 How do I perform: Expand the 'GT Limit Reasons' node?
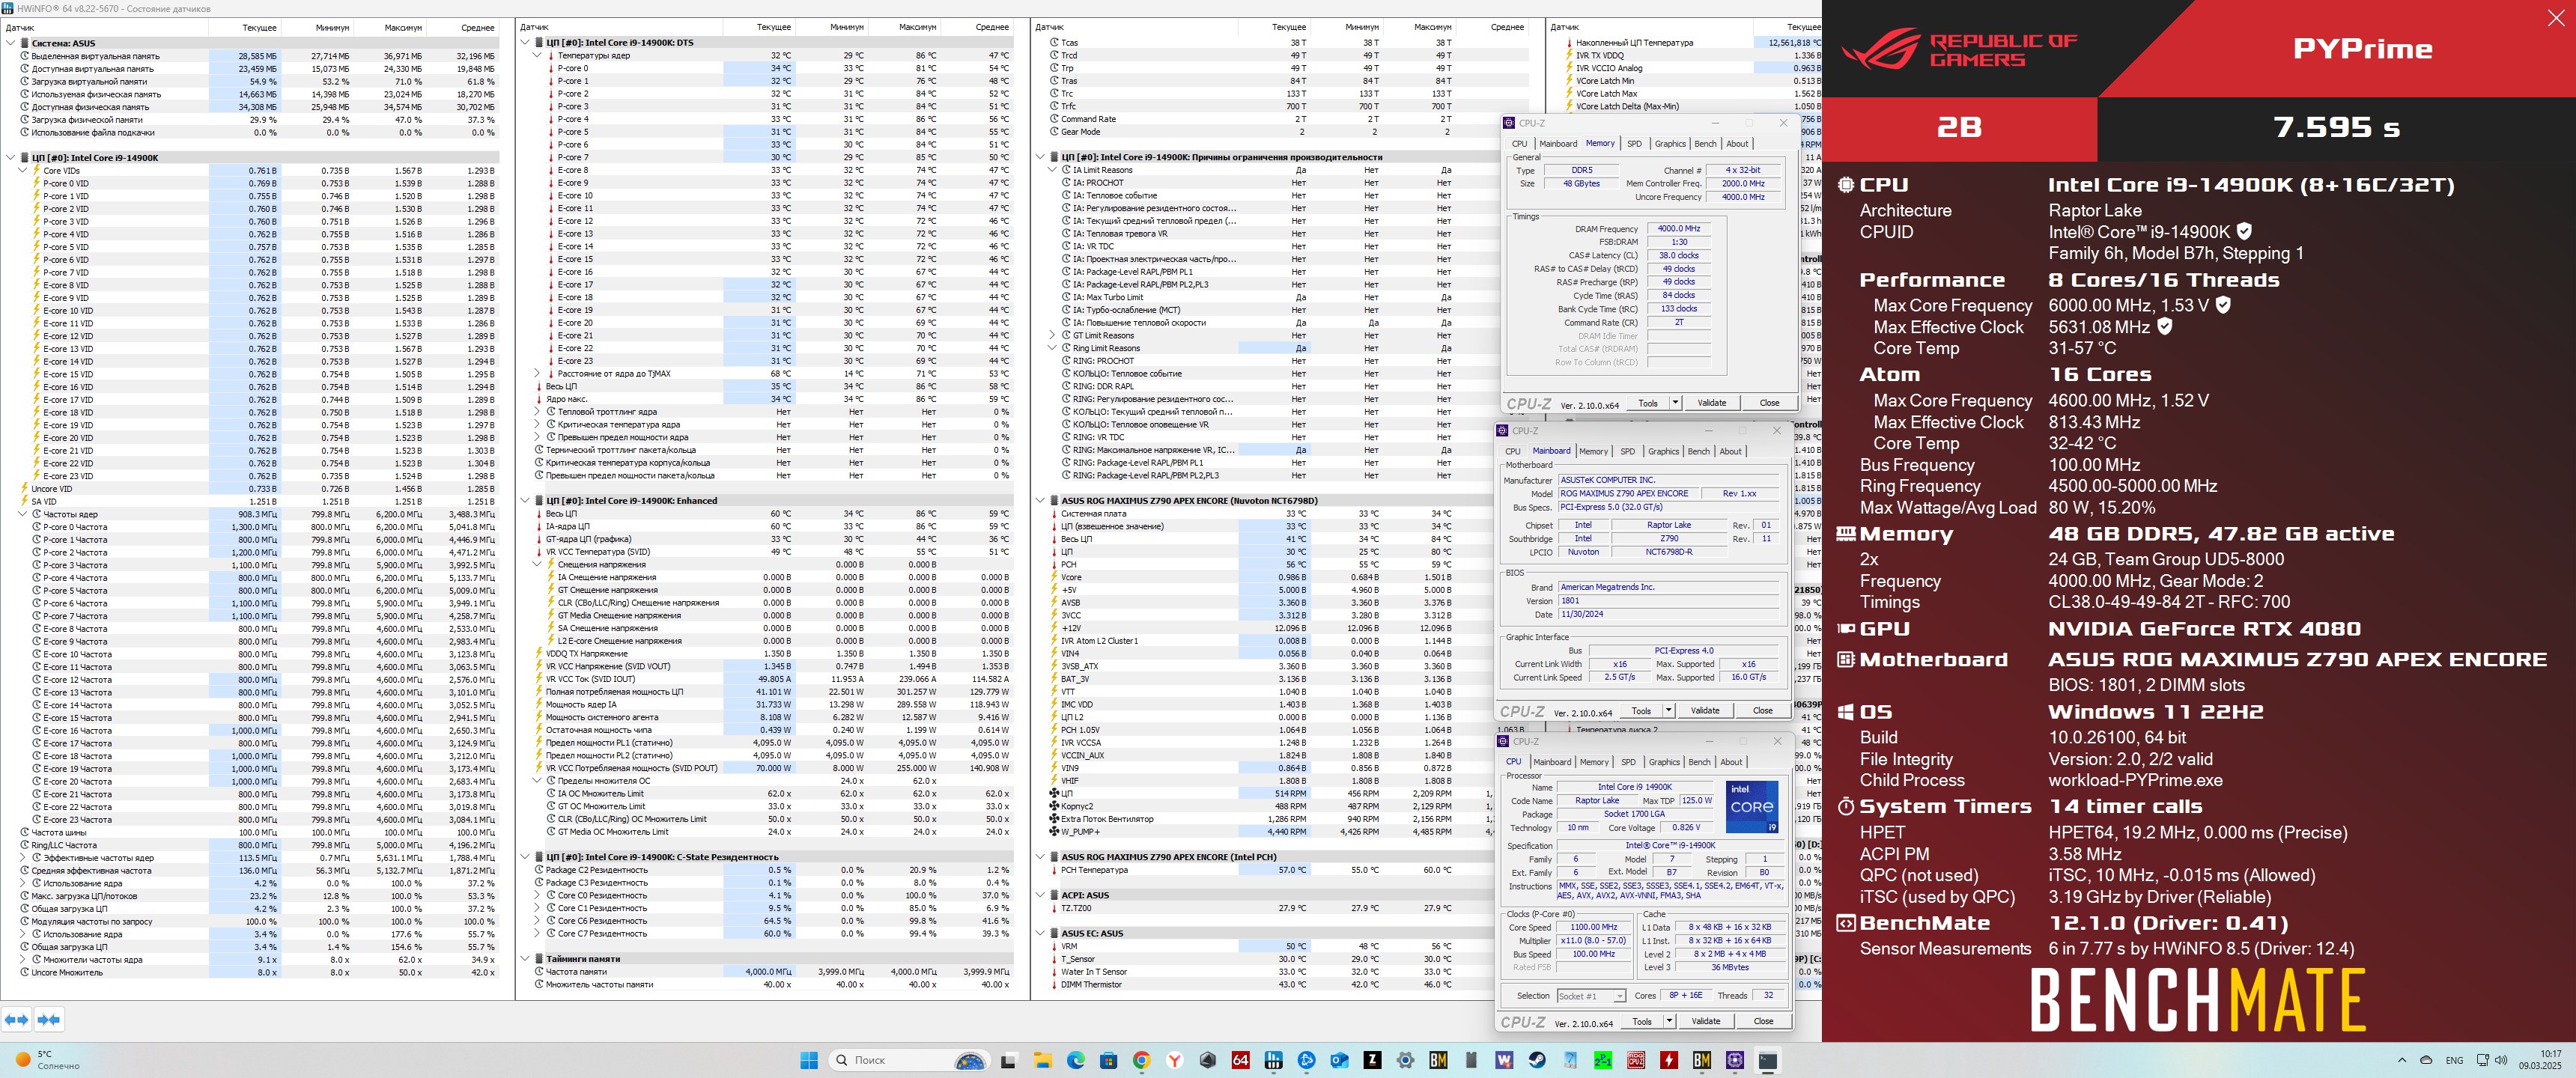tap(1052, 335)
